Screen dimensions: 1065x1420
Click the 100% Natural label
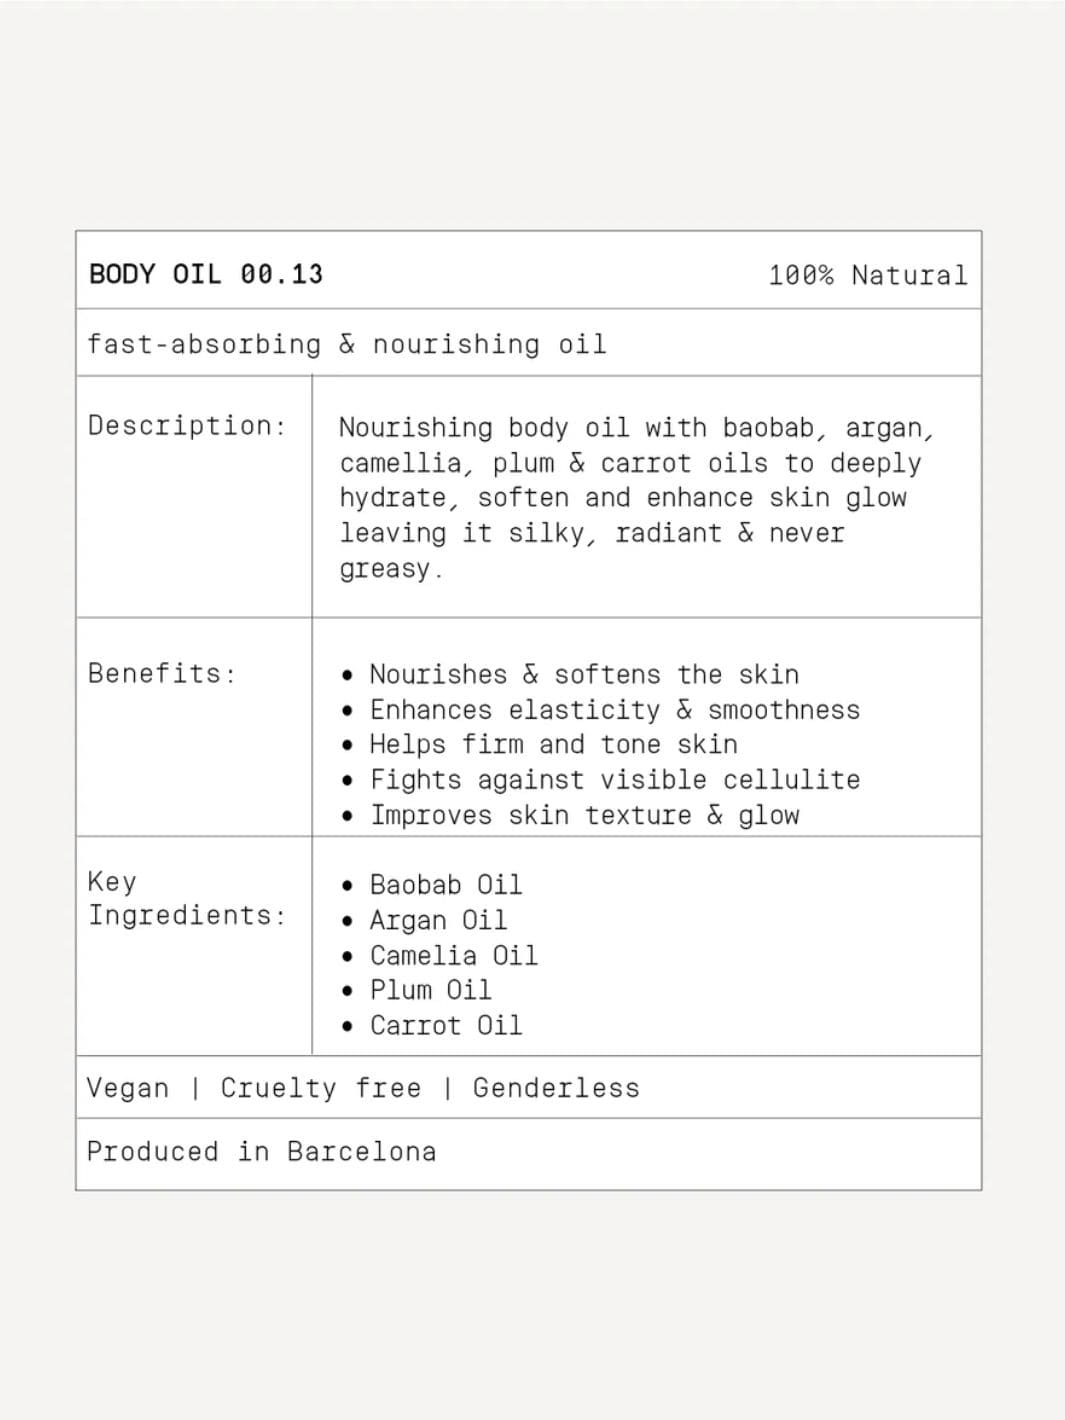pyautogui.click(x=867, y=275)
